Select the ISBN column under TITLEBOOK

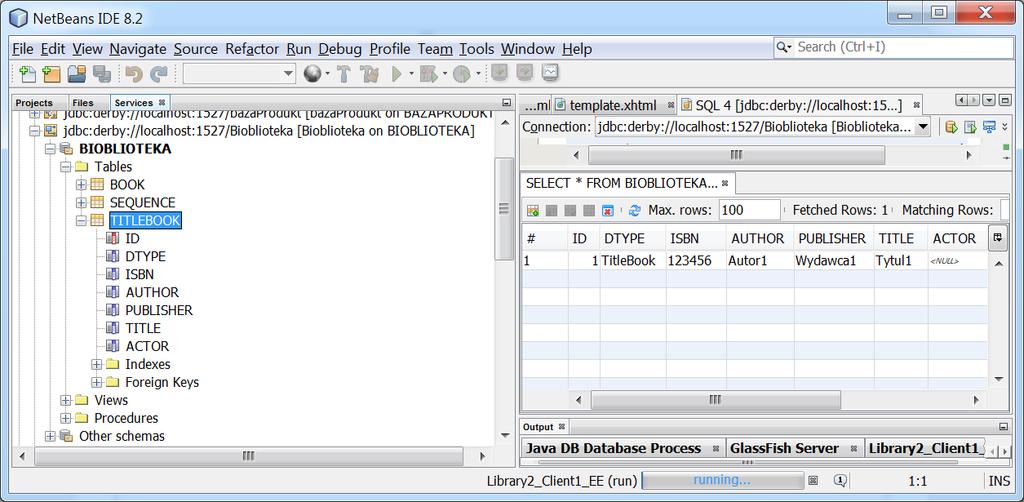[139, 274]
